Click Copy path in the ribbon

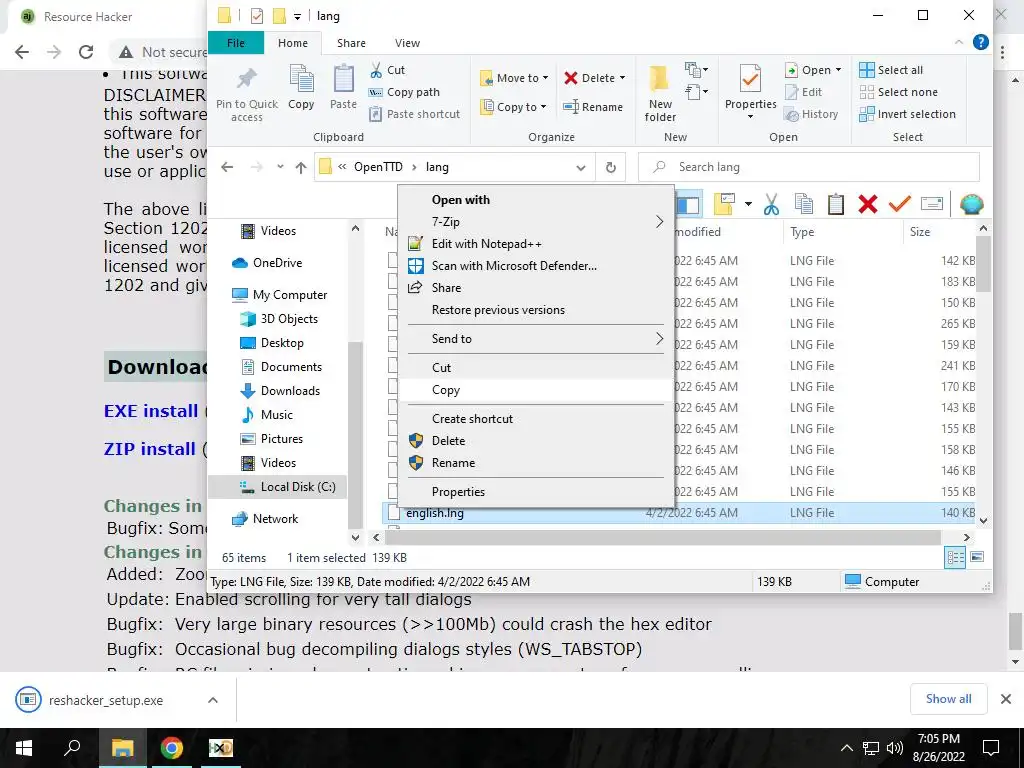tap(404, 92)
